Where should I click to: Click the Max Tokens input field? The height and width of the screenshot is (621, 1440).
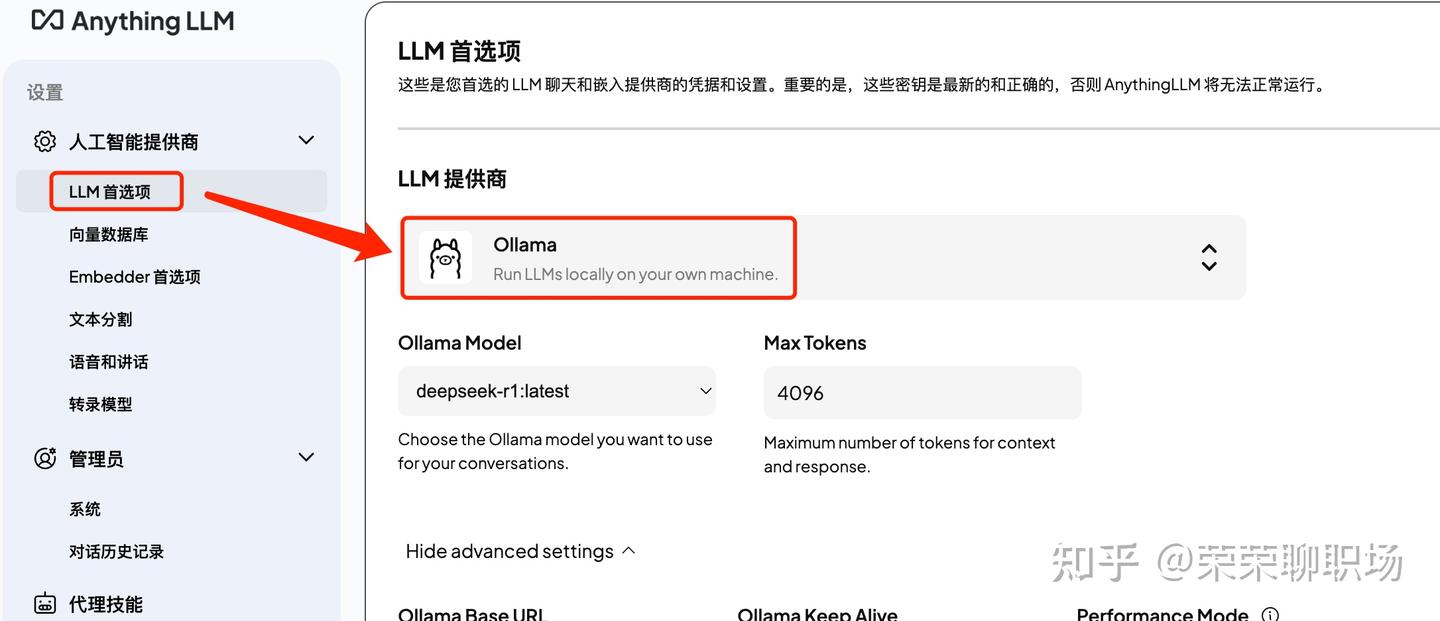[x=922, y=392]
